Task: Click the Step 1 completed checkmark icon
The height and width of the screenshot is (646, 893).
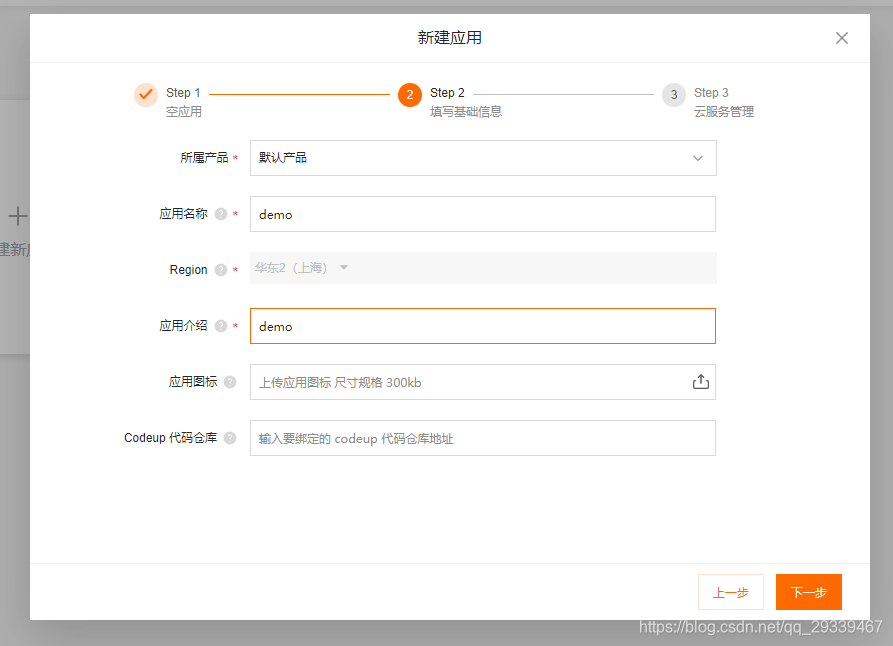Action: [x=146, y=93]
